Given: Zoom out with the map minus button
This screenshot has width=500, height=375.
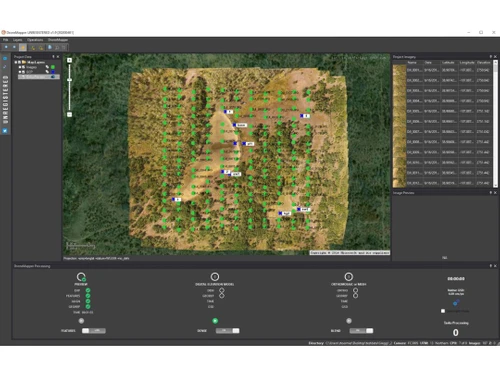Looking at the screenshot, I should (x=69, y=114).
